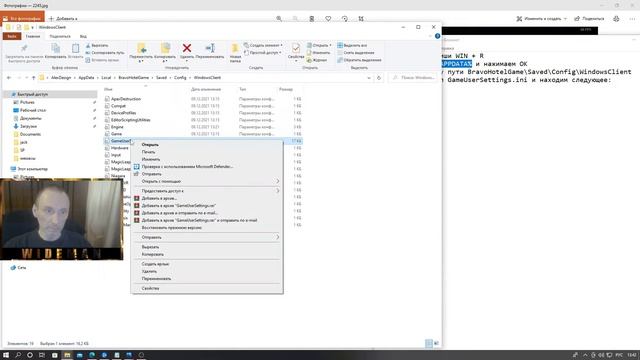Choose 'Копировать' in the context menu
The width and height of the screenshot is (640, 360).
(x=152, y=254)
